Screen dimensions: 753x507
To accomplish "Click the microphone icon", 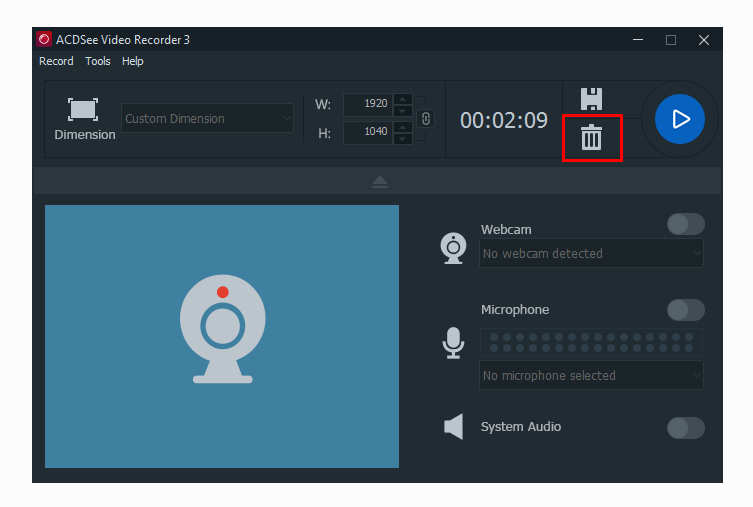I will pos(453,343).
